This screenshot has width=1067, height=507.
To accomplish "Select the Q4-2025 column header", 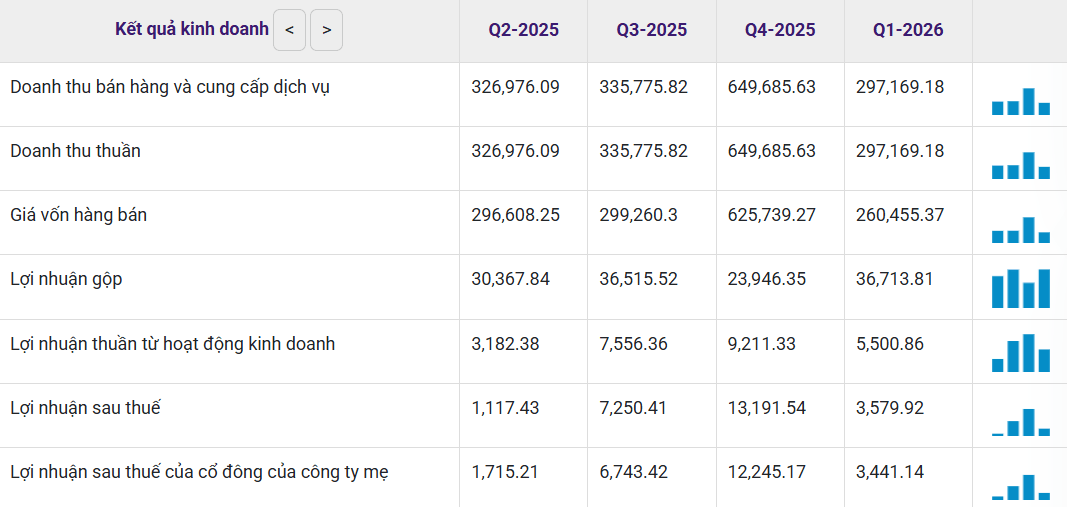I will tap(780, 30).
